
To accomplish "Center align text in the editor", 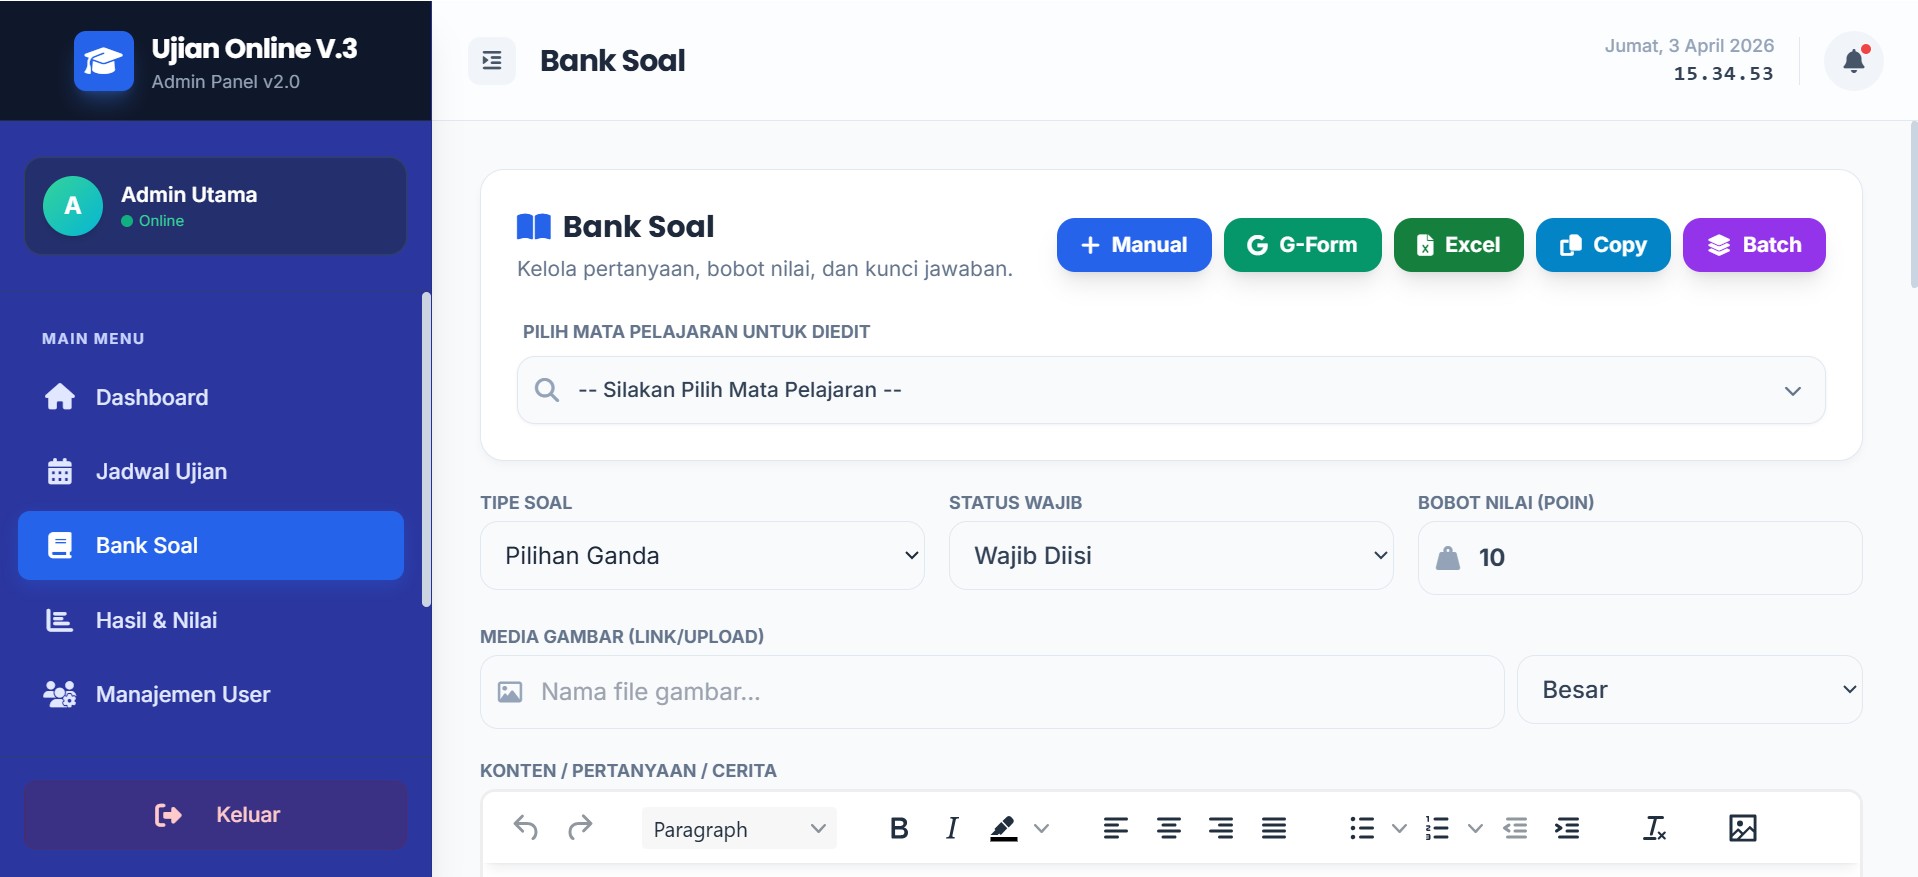I will coord(1168,828).
